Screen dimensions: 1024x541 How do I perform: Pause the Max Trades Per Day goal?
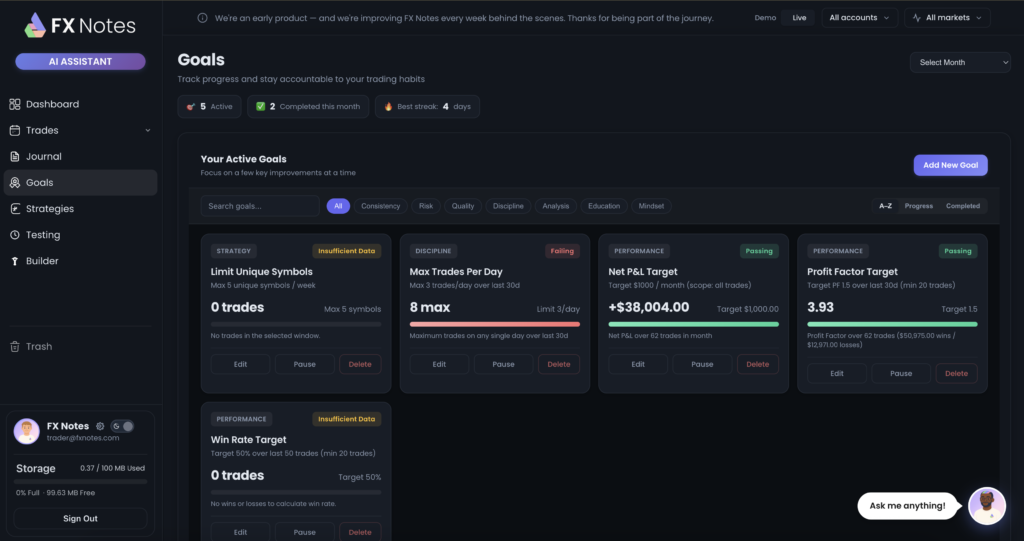pyautogui.click(x=503, y=364)
